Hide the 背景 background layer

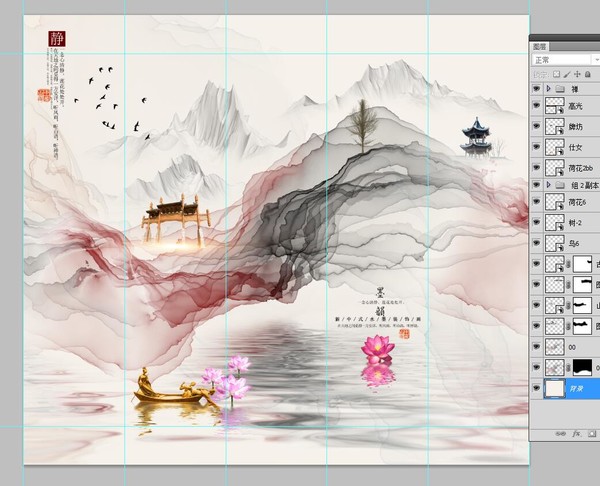click(x=536, y=388)
